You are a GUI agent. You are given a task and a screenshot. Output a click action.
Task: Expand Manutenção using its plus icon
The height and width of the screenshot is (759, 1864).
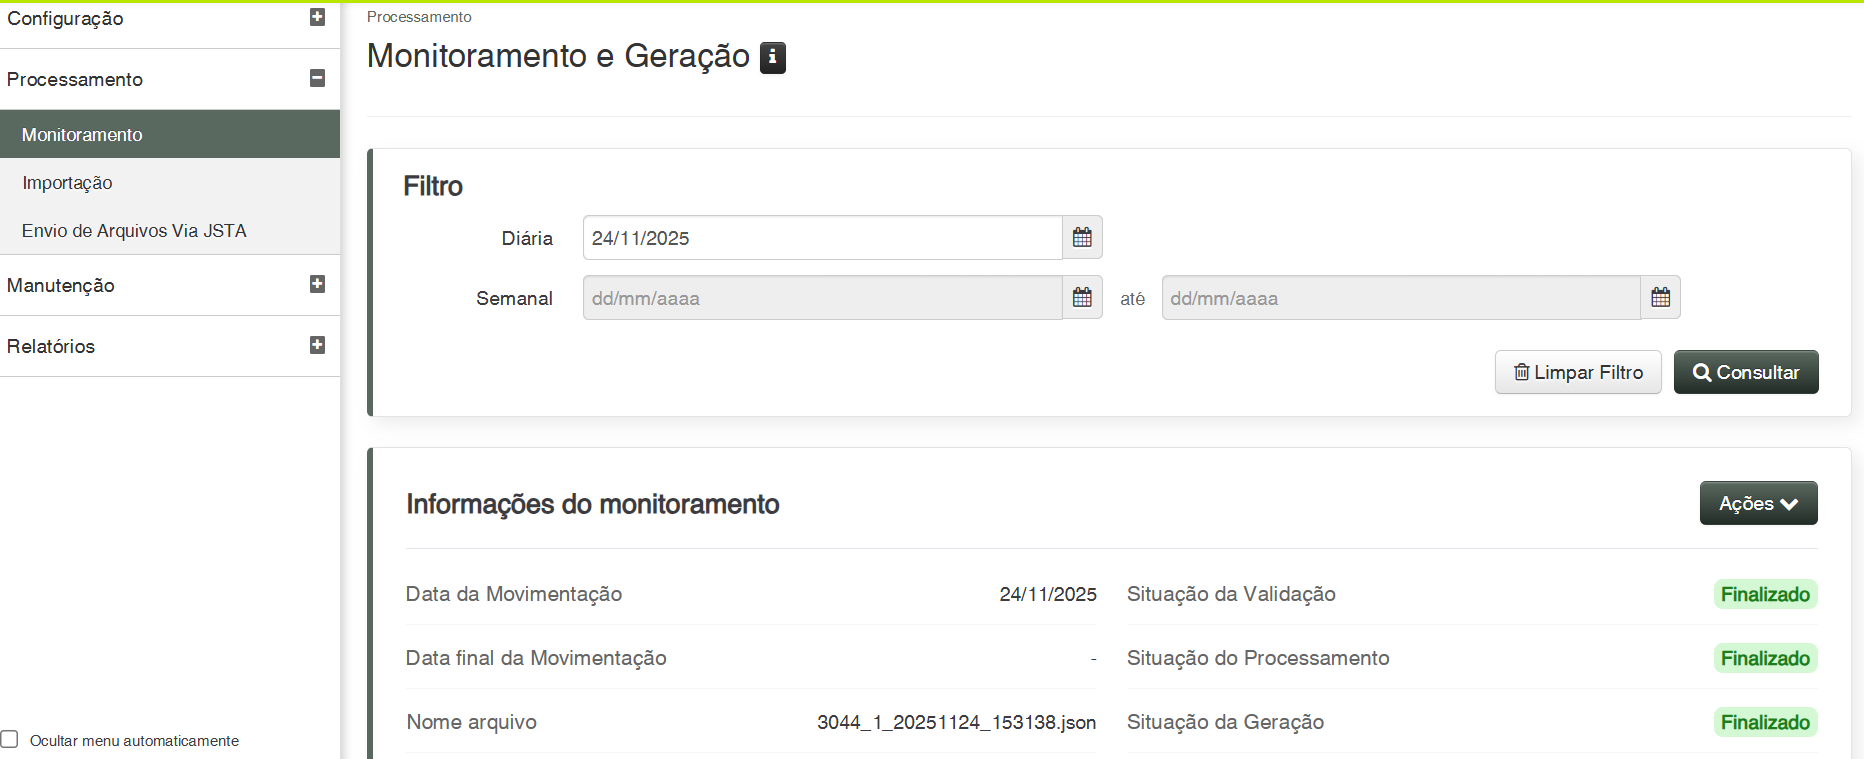coord(317,284)
